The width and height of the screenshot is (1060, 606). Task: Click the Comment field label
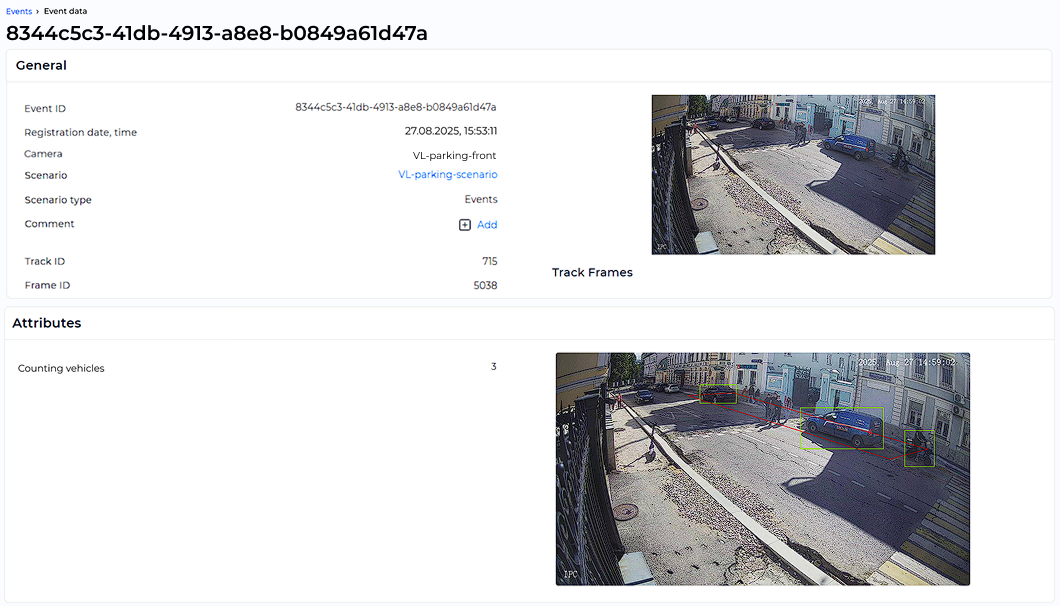click(48, 224)
